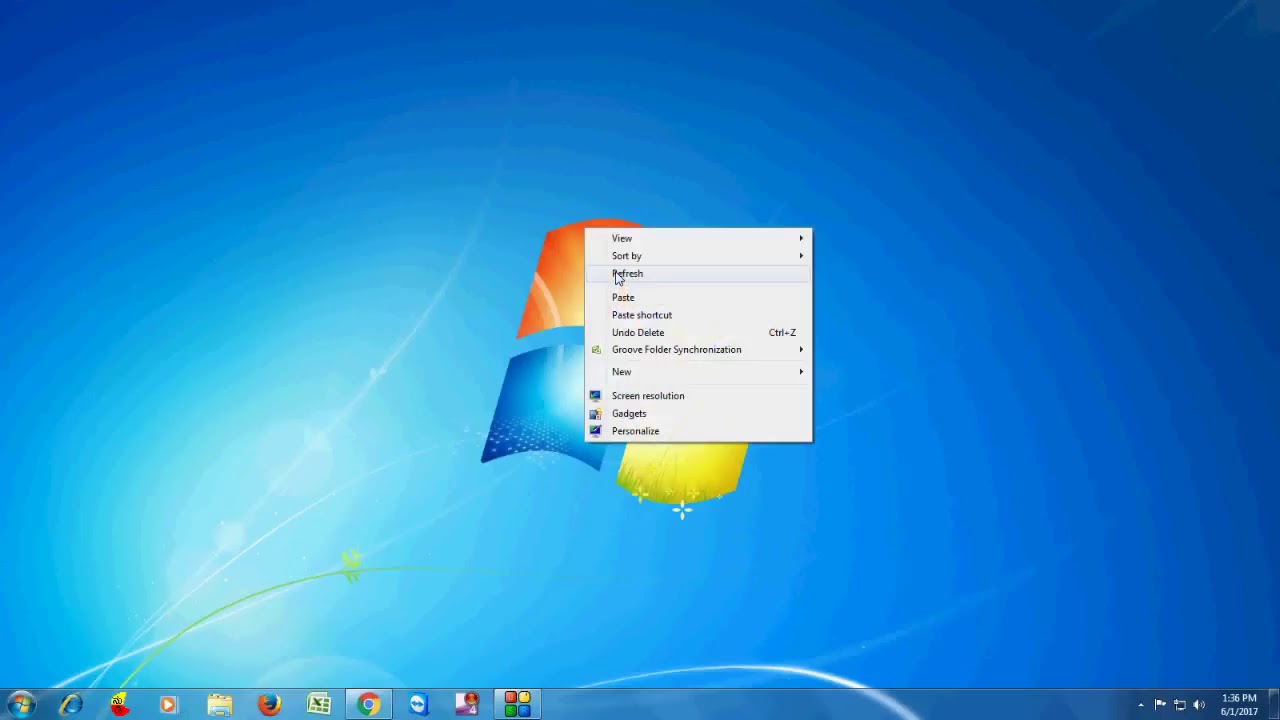
Task: Select Paste shortcut menu entry
Action: coord(698,315)
